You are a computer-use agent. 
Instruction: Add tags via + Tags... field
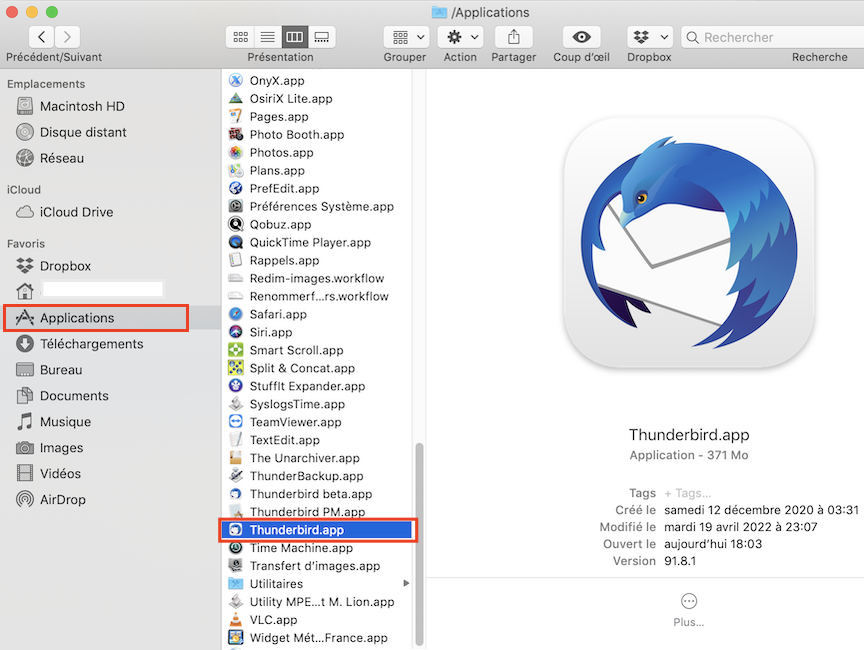[x=688, y=493]
